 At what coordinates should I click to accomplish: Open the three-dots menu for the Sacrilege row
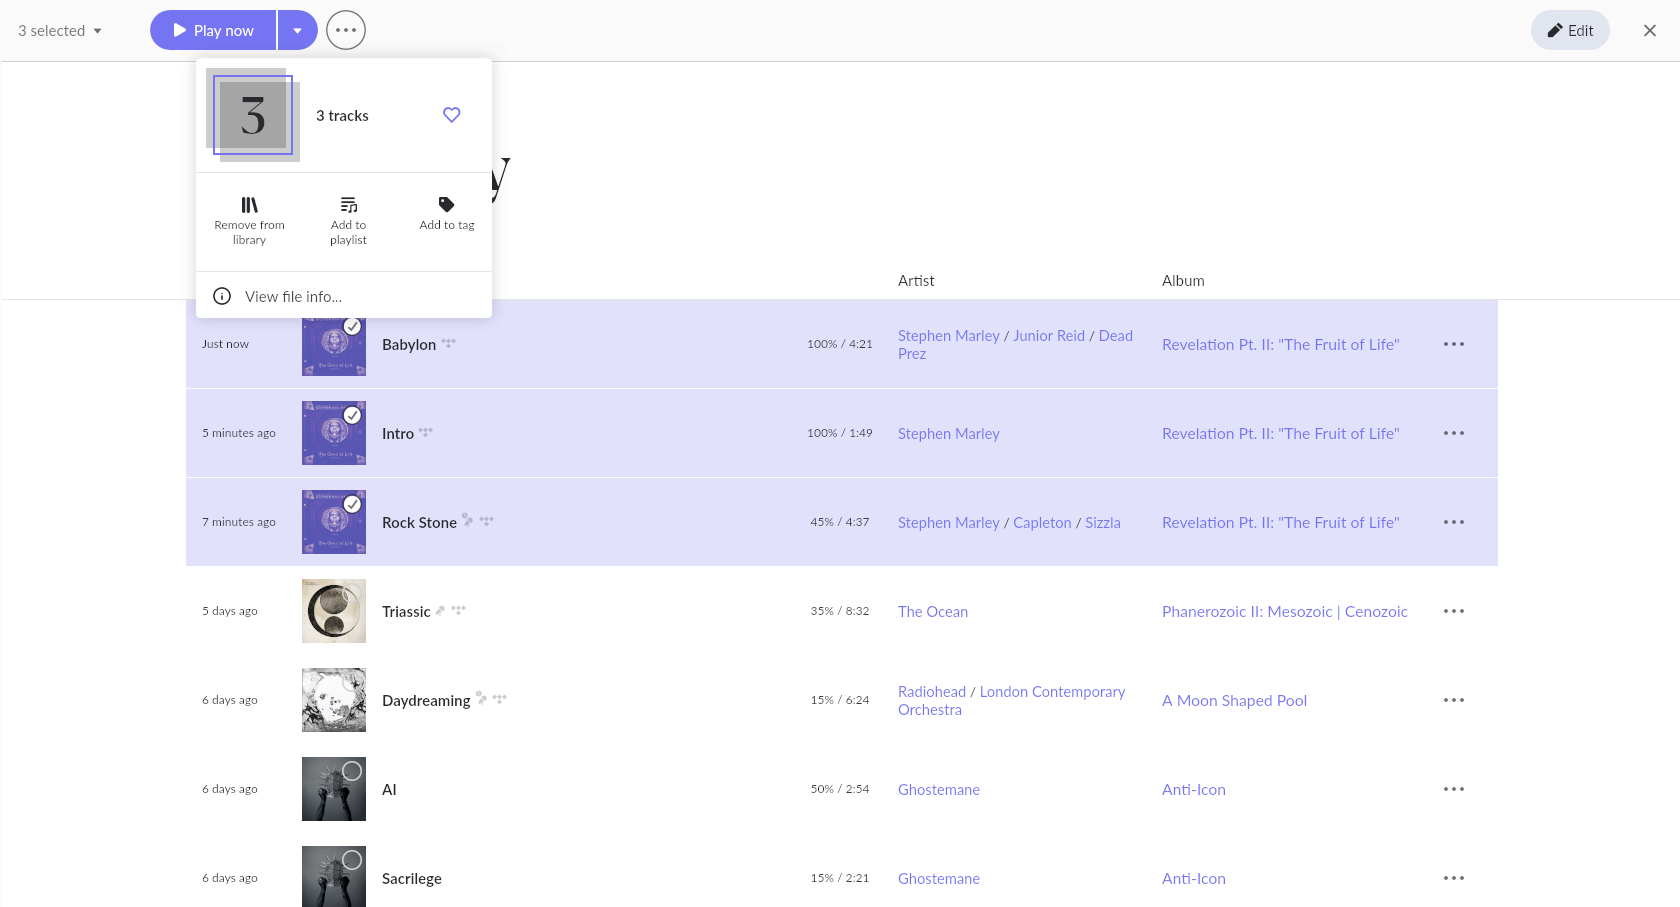[1454, 878]
